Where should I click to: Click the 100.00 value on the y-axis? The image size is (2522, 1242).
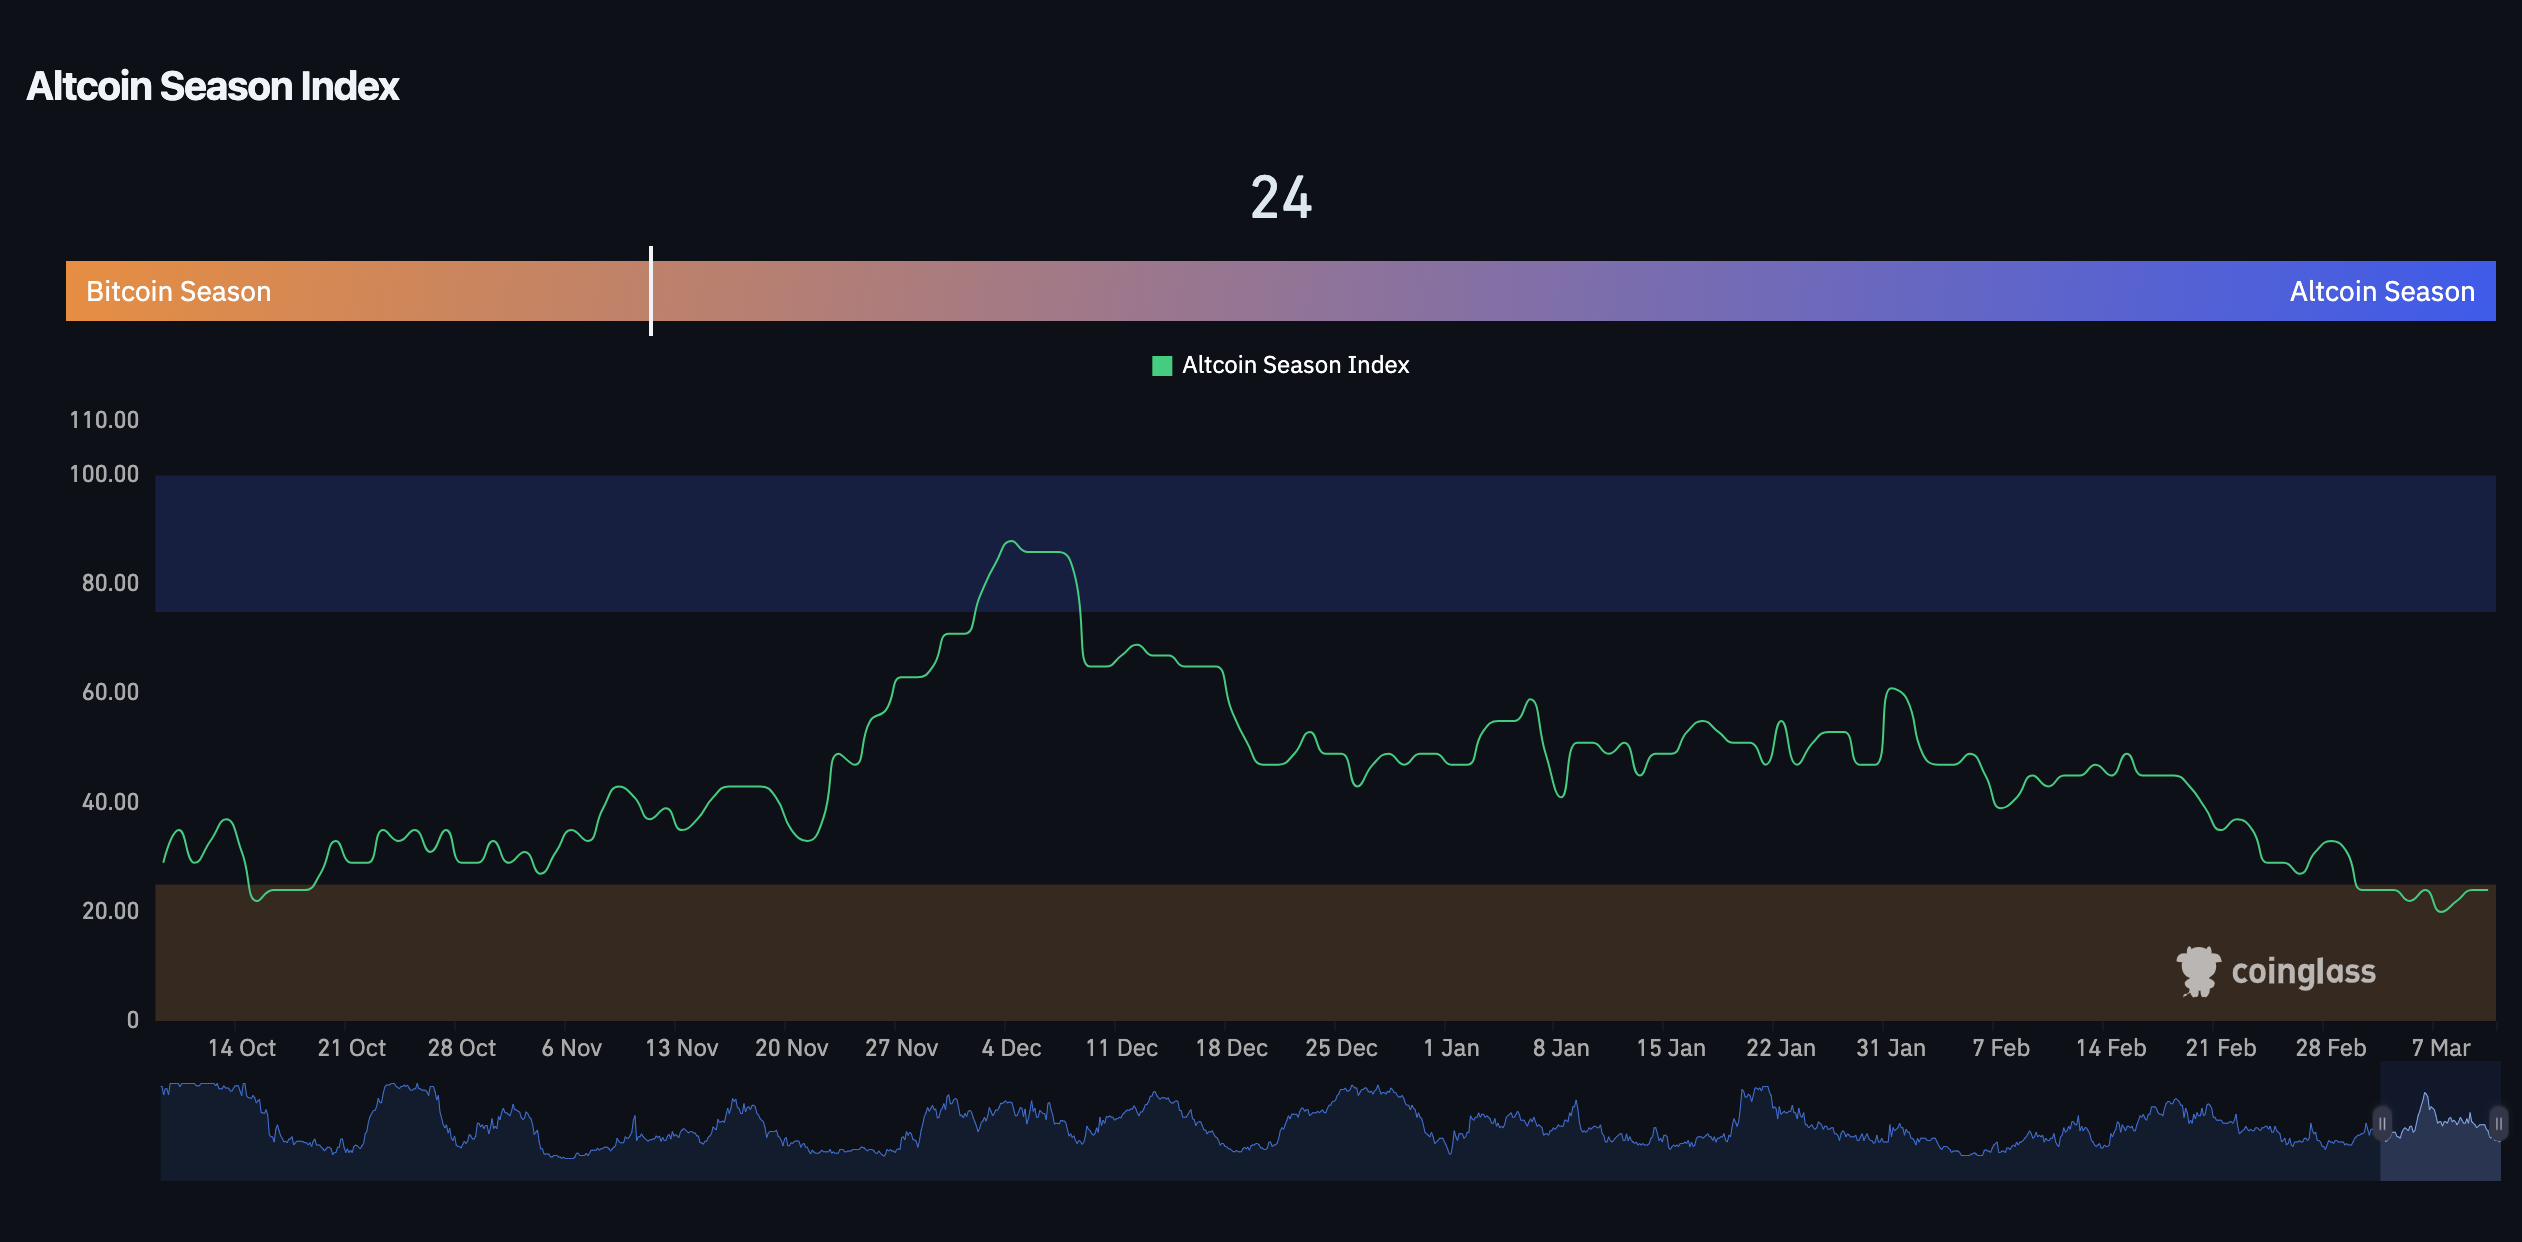click(105, 474)
